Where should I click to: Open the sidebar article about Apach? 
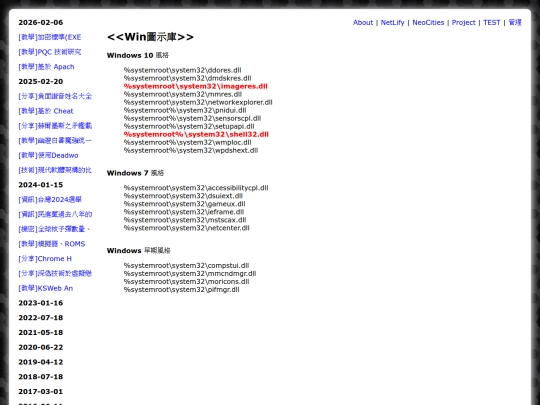tap(46, 67)
